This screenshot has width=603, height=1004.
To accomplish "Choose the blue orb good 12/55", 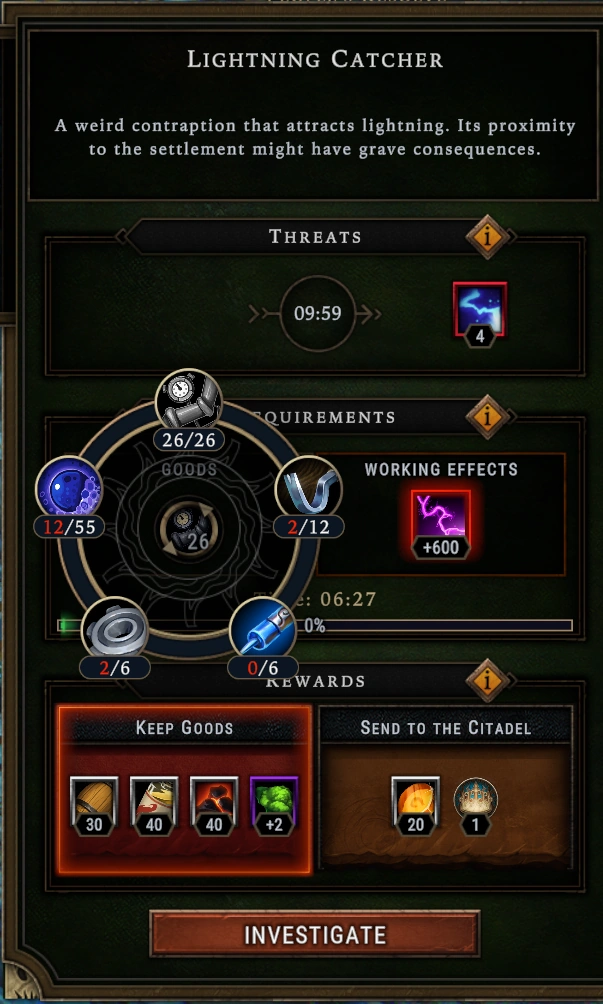I will click(69, 498).
